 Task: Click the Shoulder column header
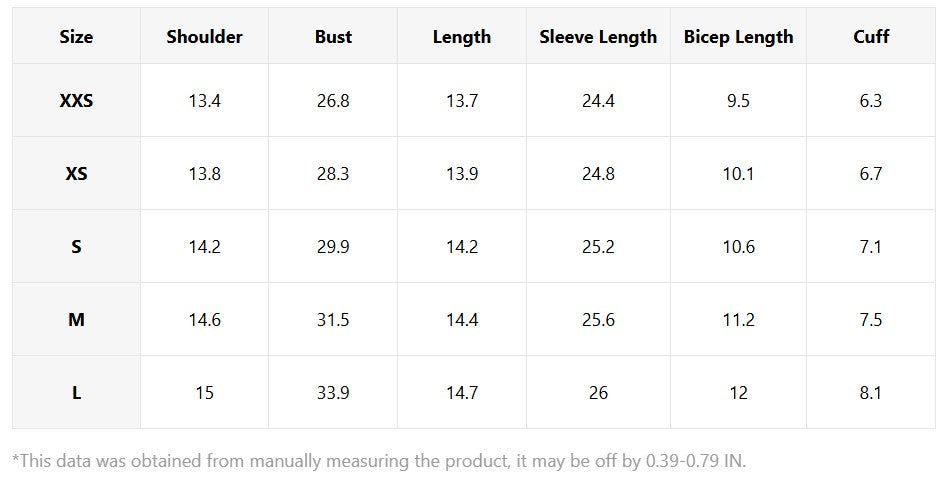(204, 37)
